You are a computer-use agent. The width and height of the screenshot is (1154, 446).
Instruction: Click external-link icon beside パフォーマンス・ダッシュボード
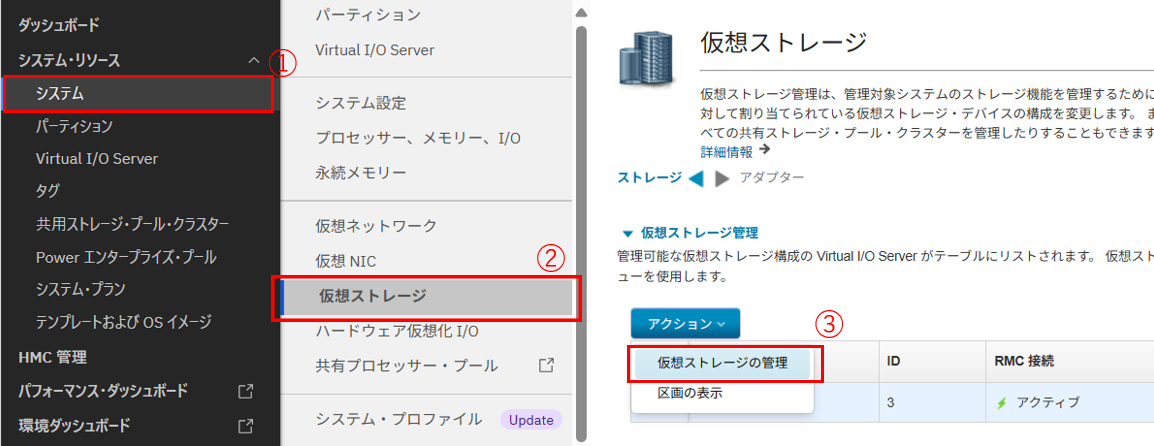pos(247,390)
